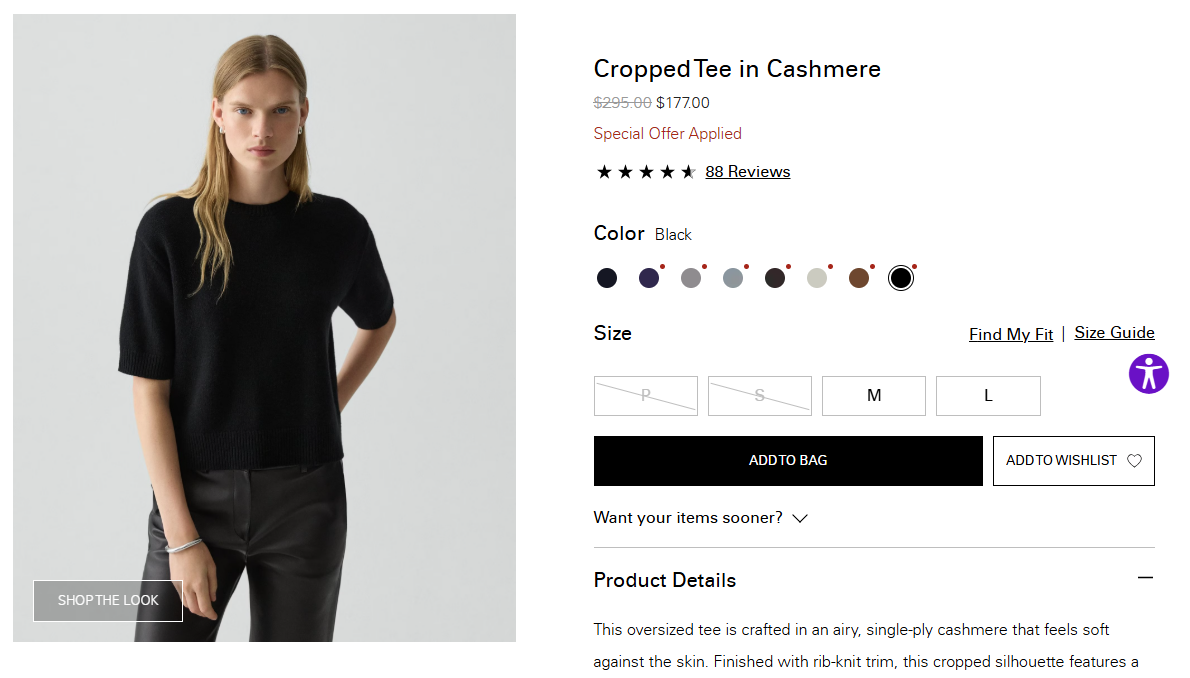This screenshot has height=678, width=1190.
Task: Pick the light beige color swatch
Action: pyautogui.click(x=817, y=278)
